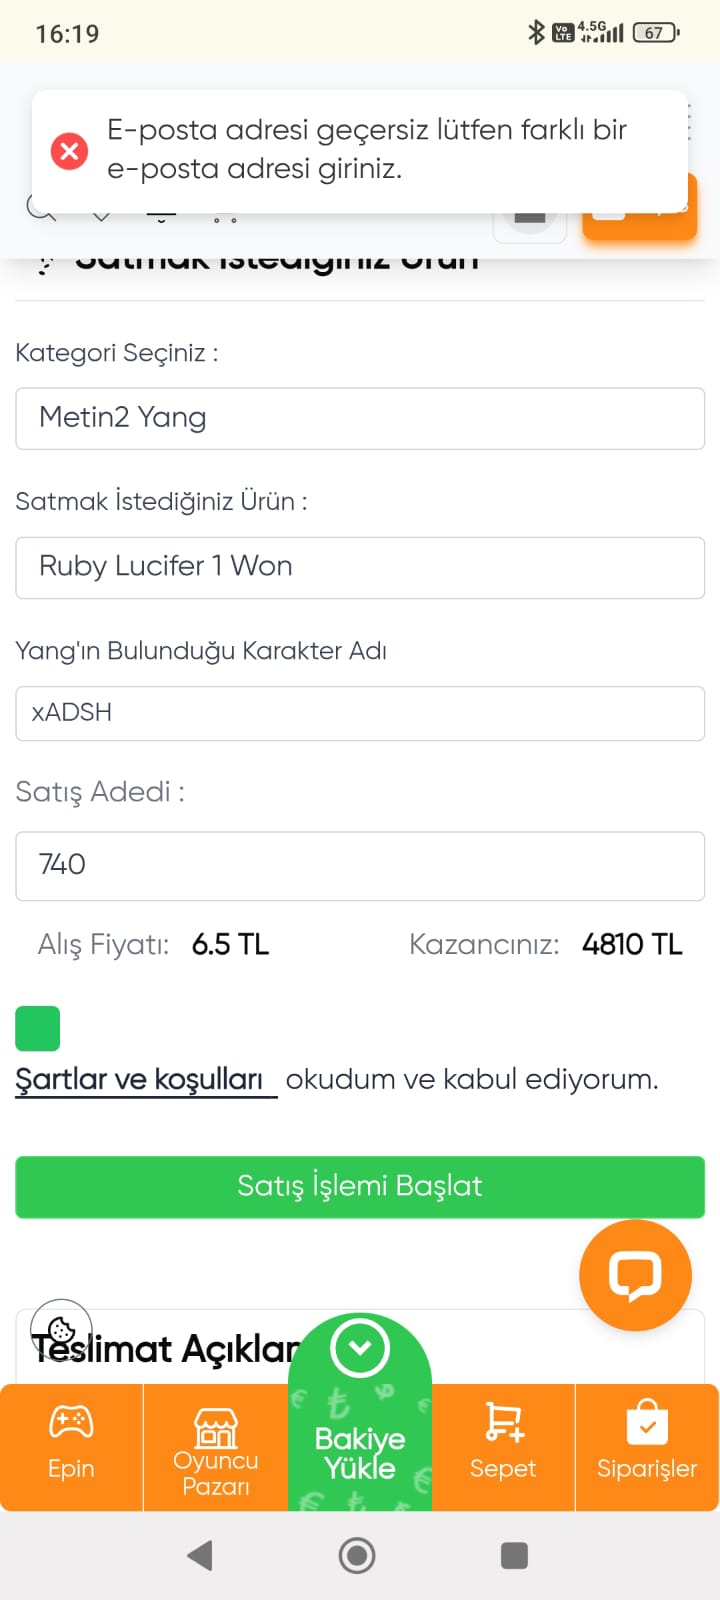
Task: Switch to the Siparişler tab label
Action: (647, 1468)
